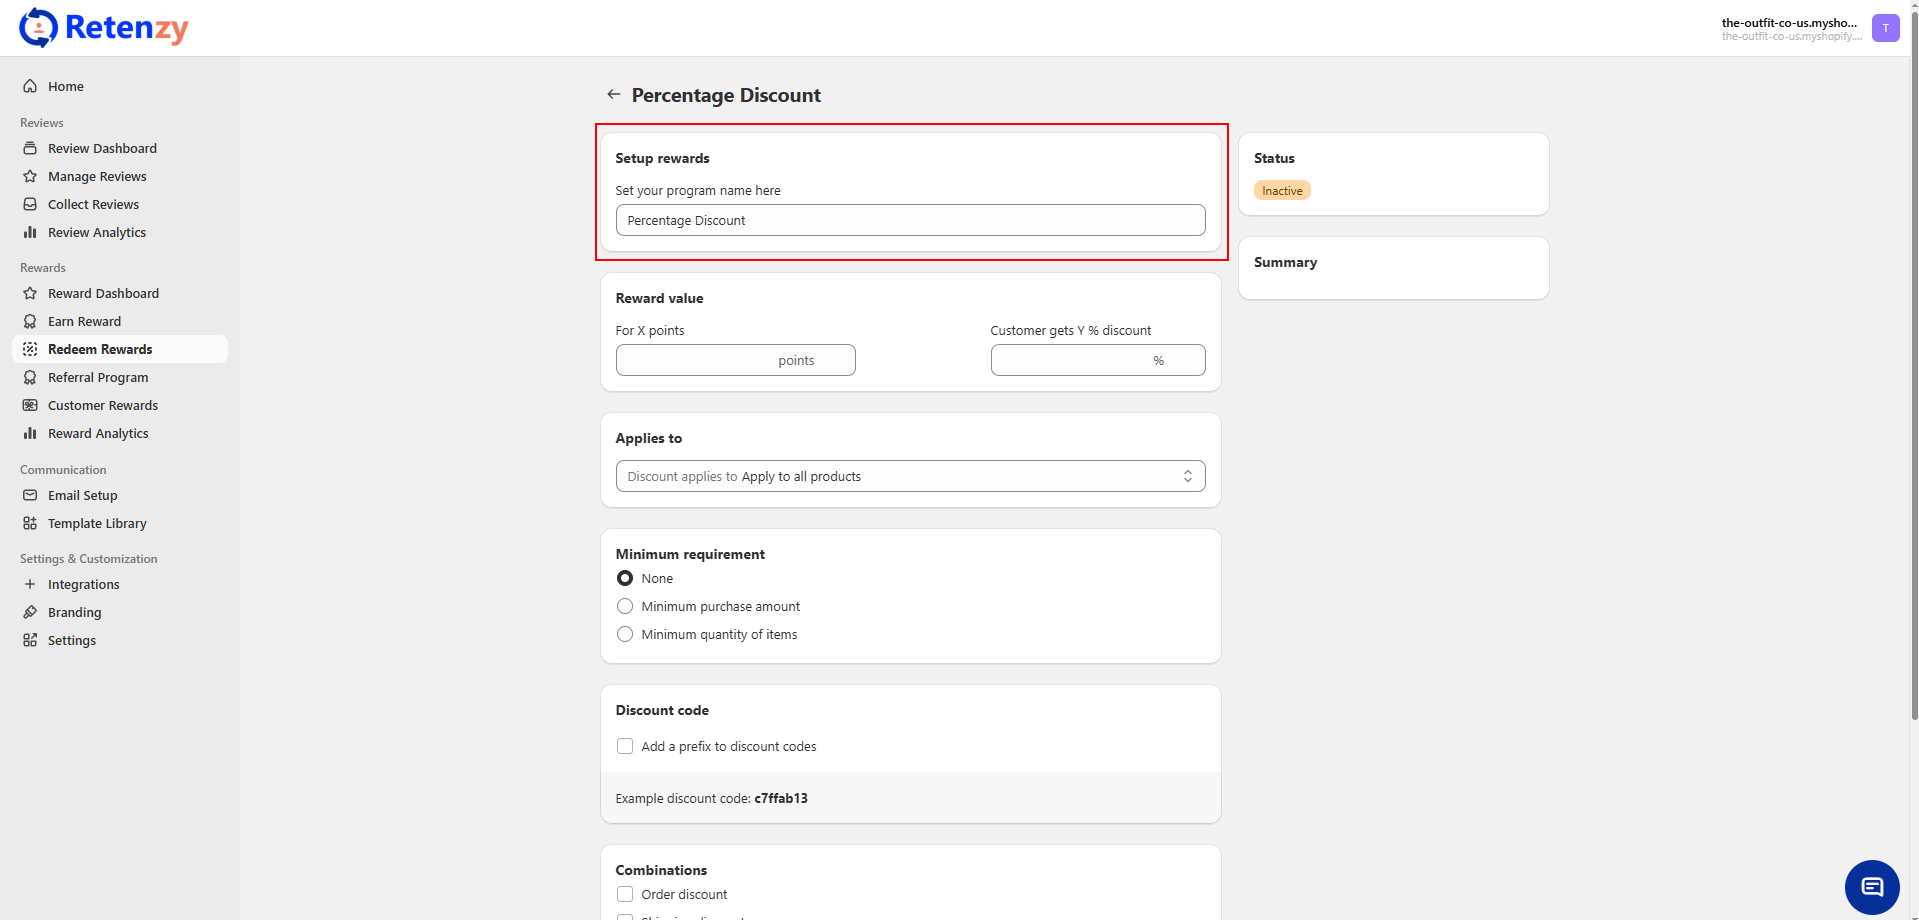The width and height of the screenshot is (1919, 920).
Task: Expand the store name account menu
Action: (x=1788, y=28)
